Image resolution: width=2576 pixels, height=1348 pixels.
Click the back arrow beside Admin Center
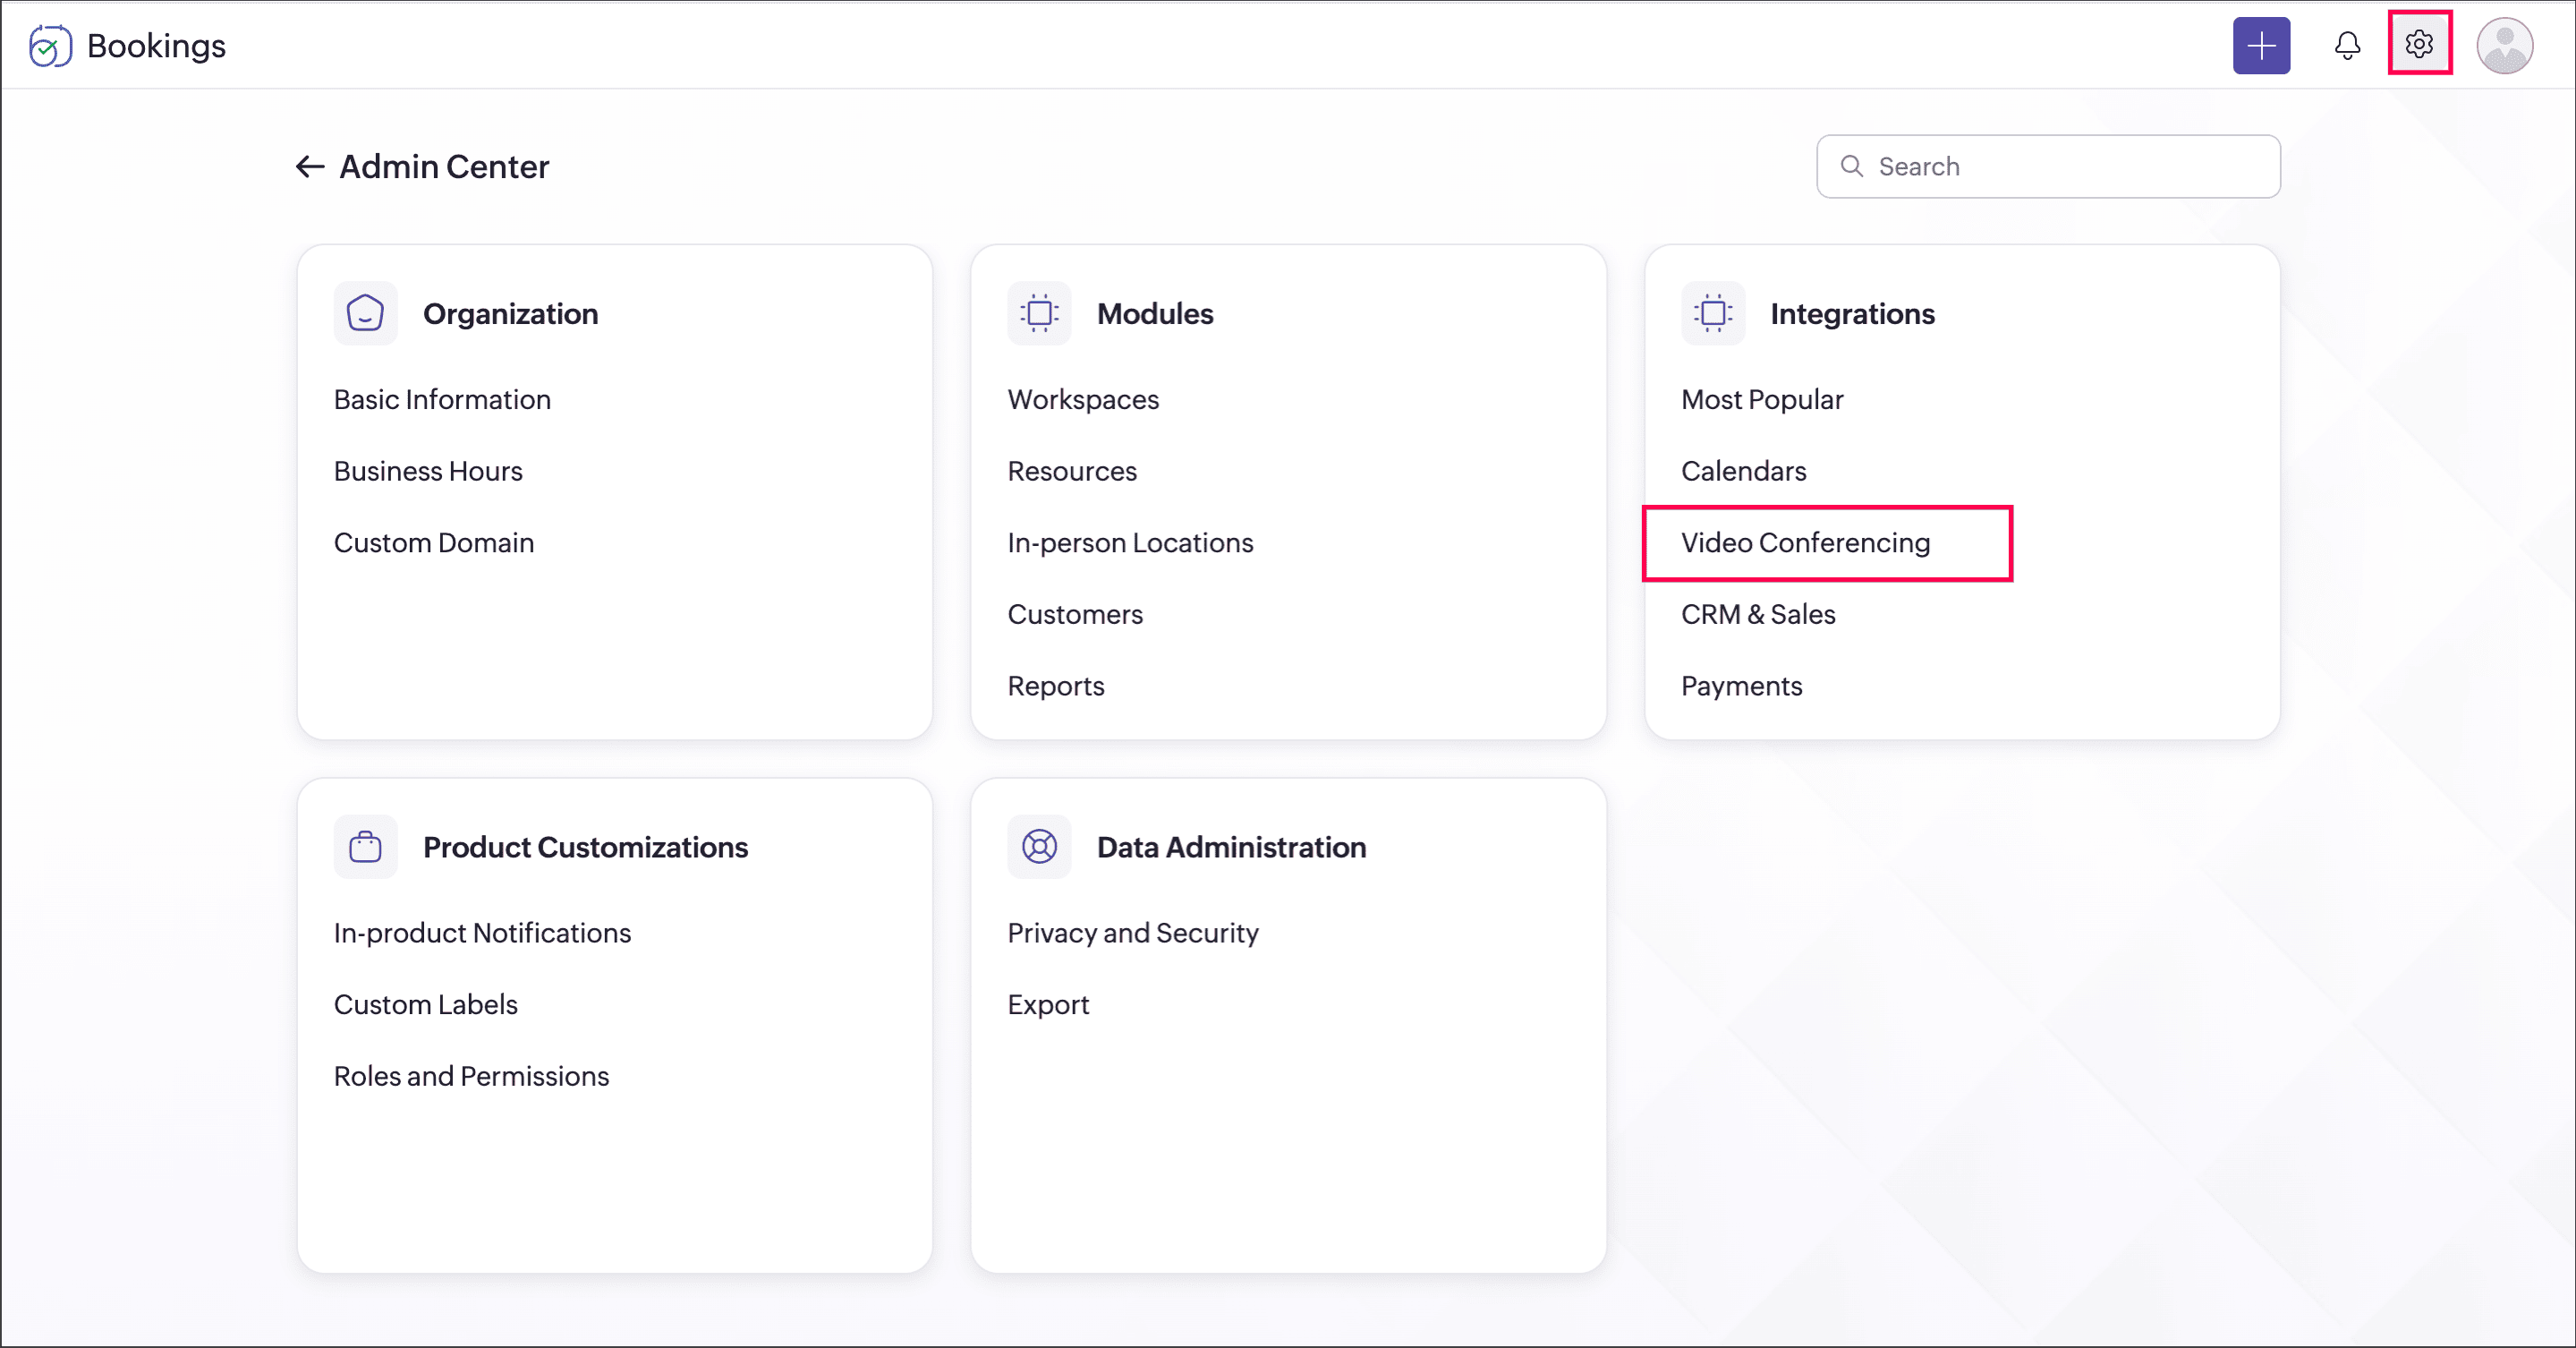[309, 167]
